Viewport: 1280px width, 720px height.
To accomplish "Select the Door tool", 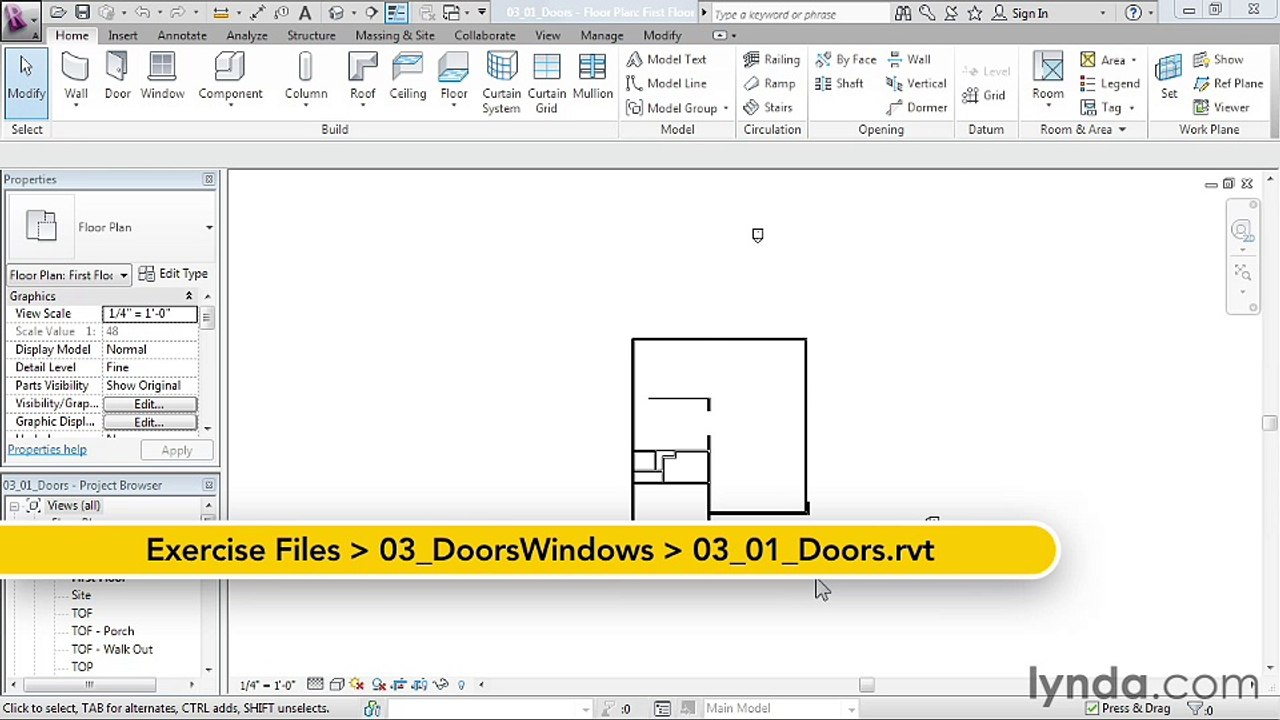I will (117, 78).
